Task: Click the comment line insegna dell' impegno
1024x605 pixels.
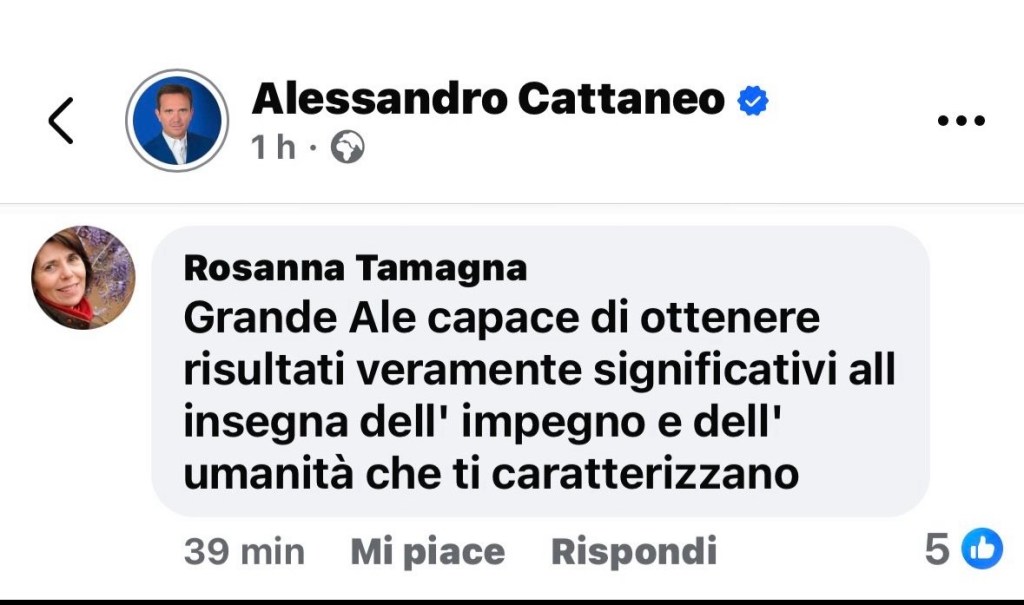Action: 484,422
